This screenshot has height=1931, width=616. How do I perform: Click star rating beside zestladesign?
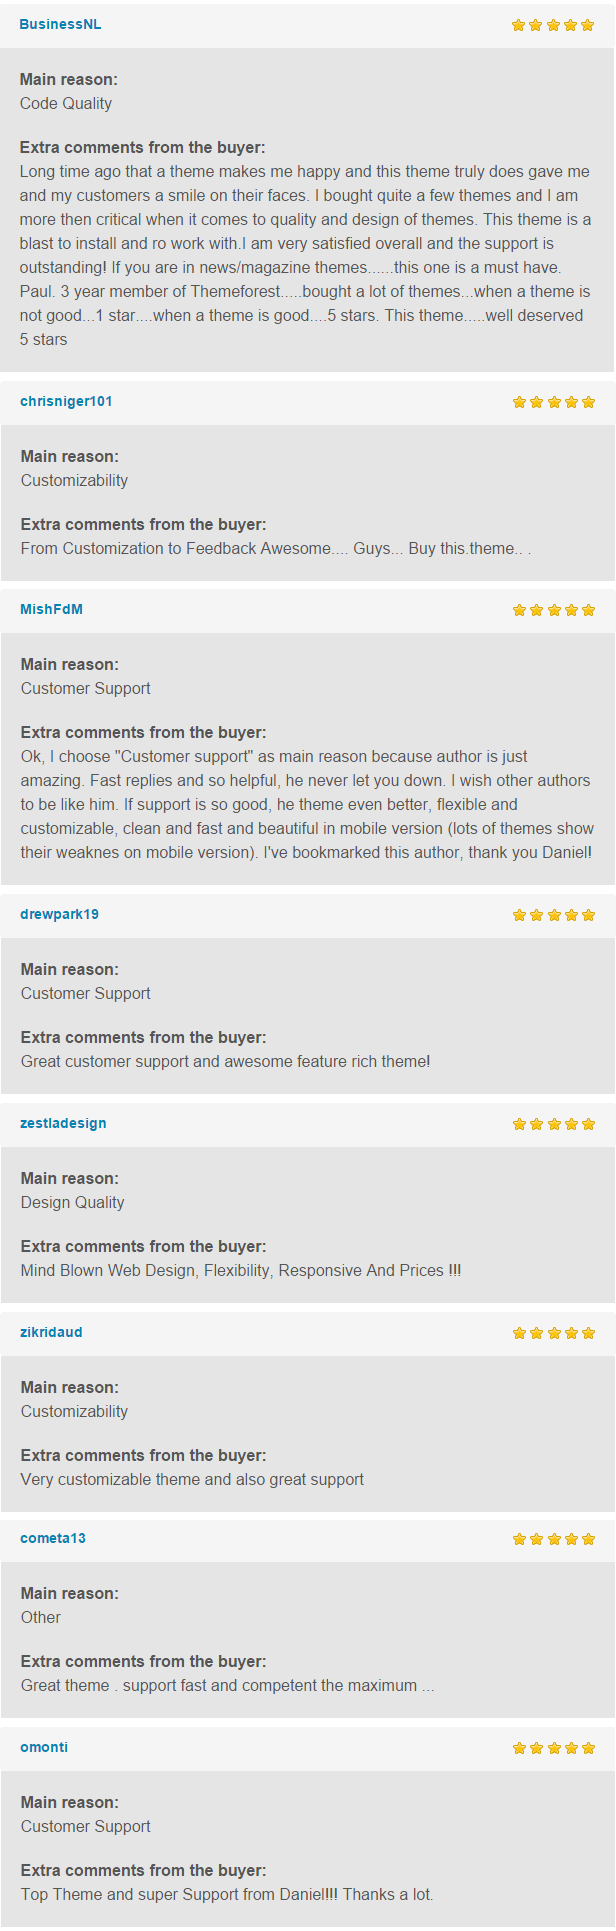[x=554, y=1124]
